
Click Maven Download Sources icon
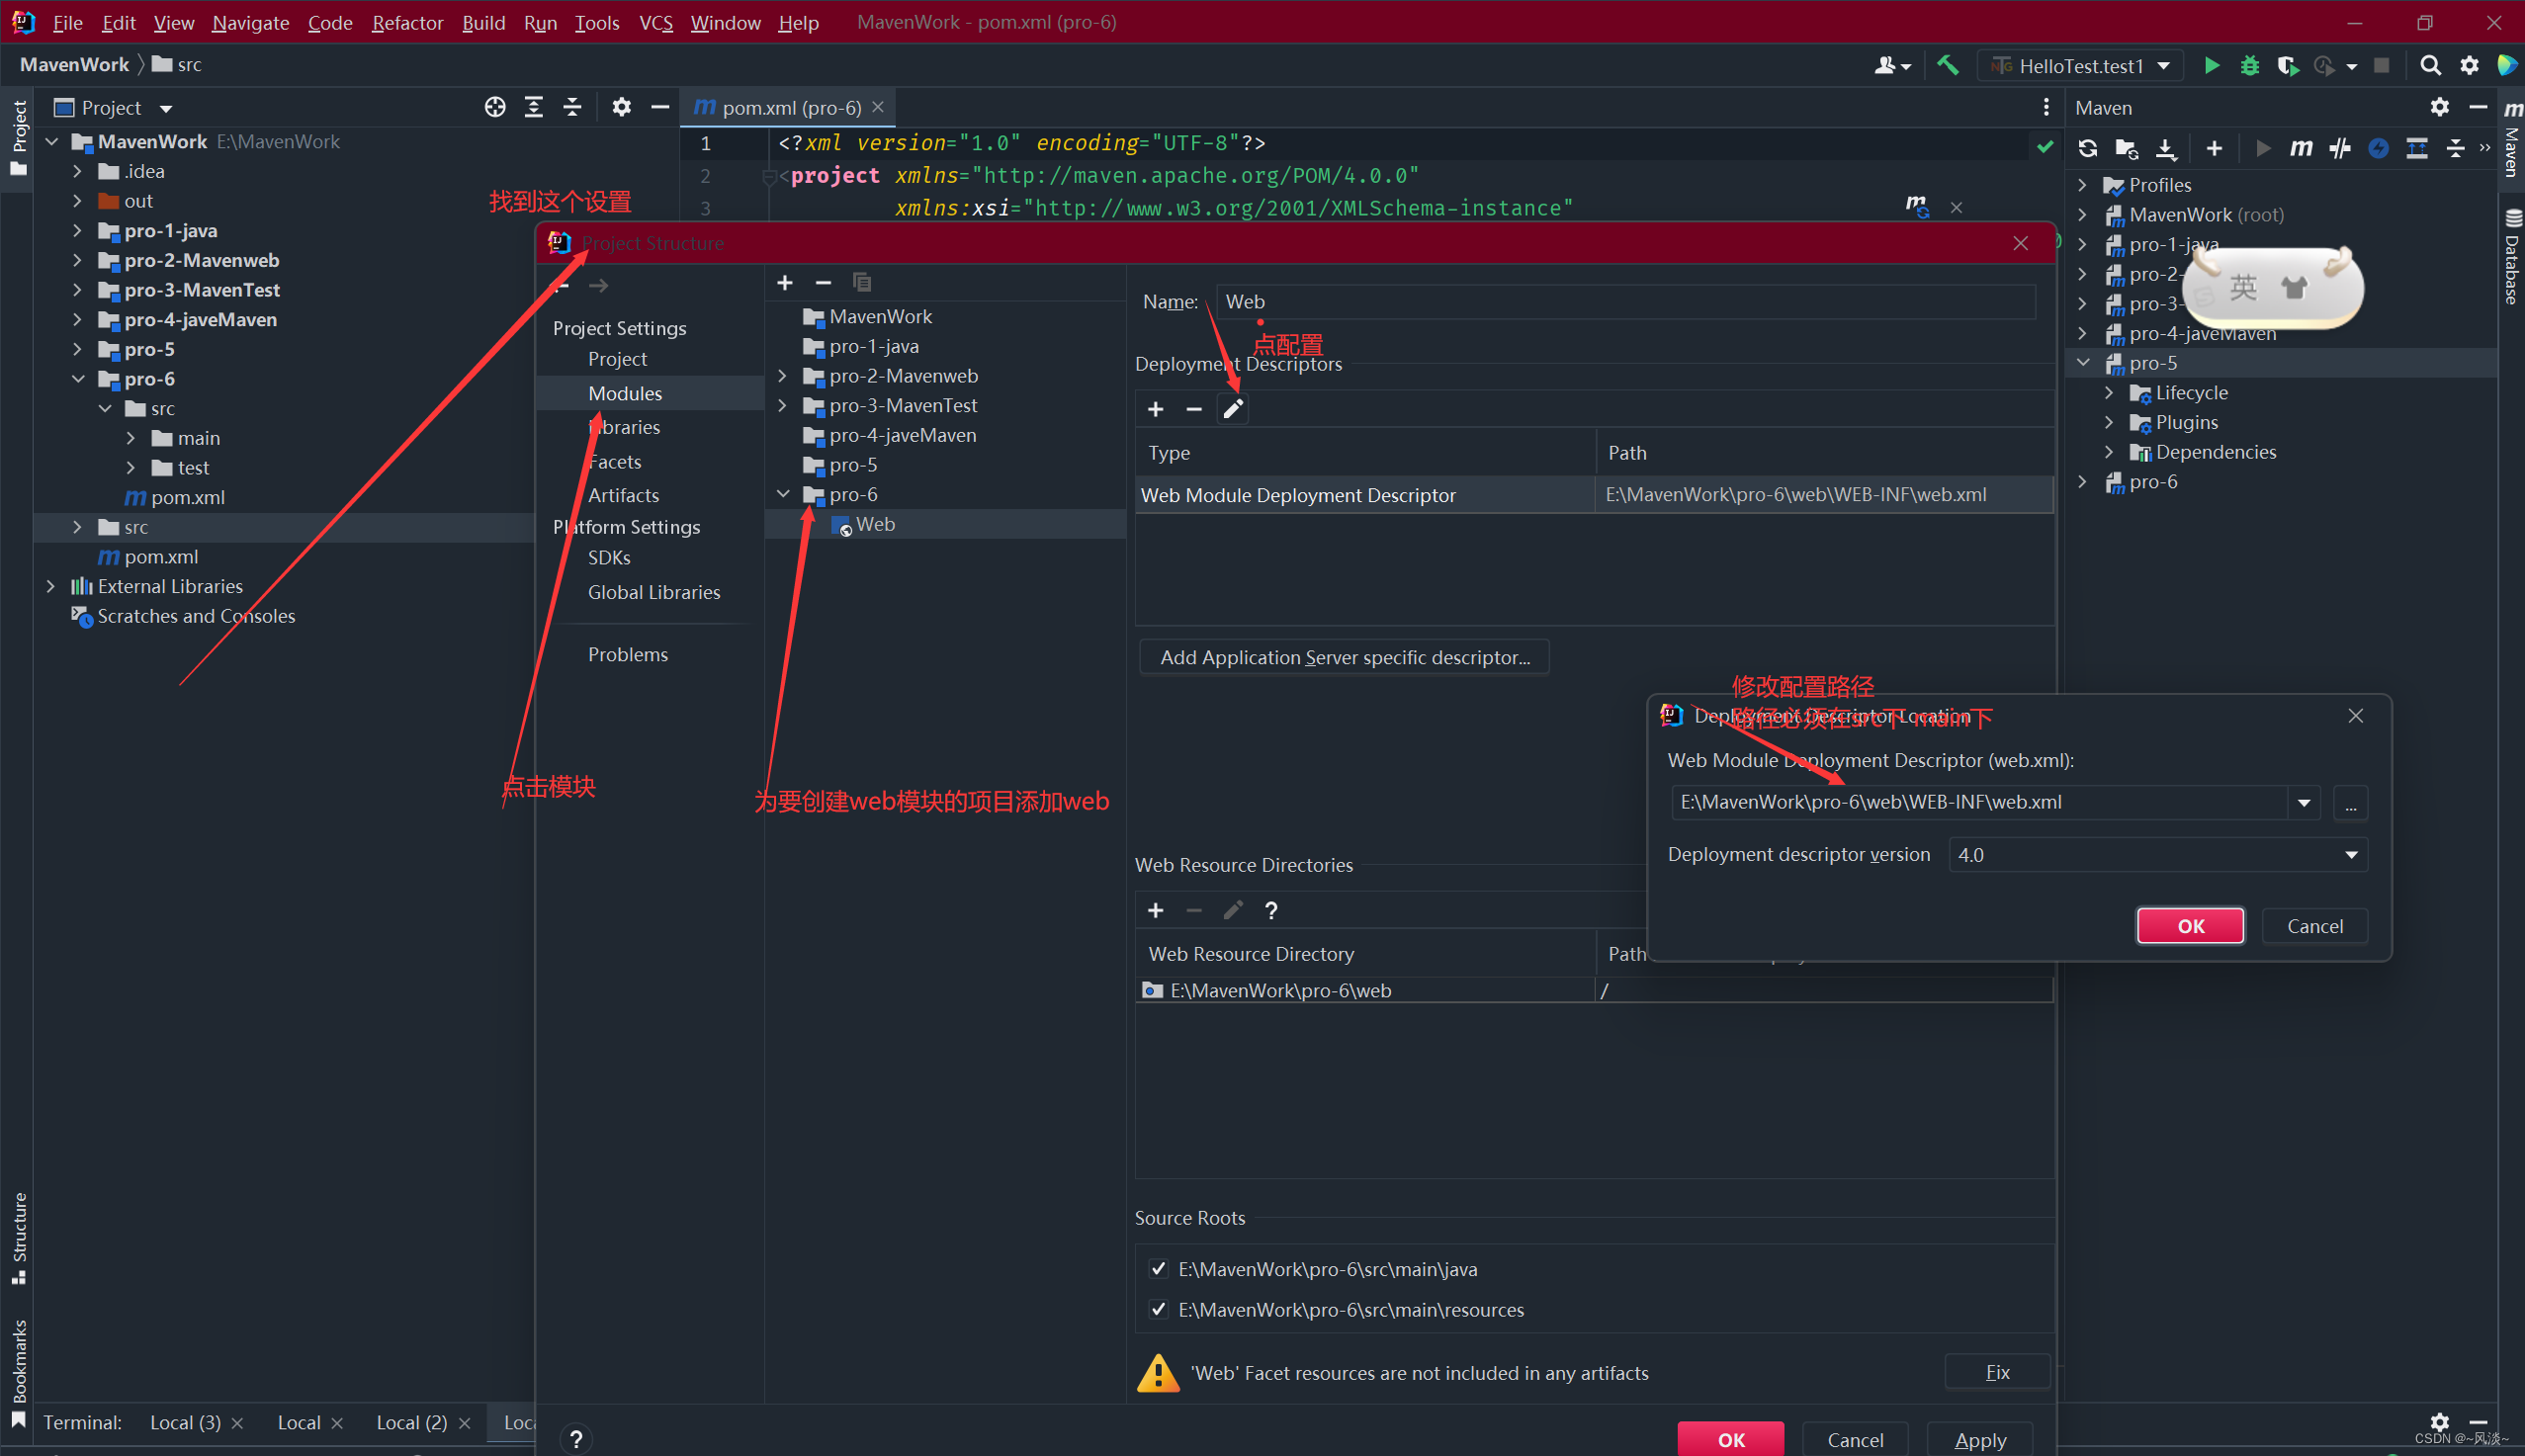pos(2165,149)
